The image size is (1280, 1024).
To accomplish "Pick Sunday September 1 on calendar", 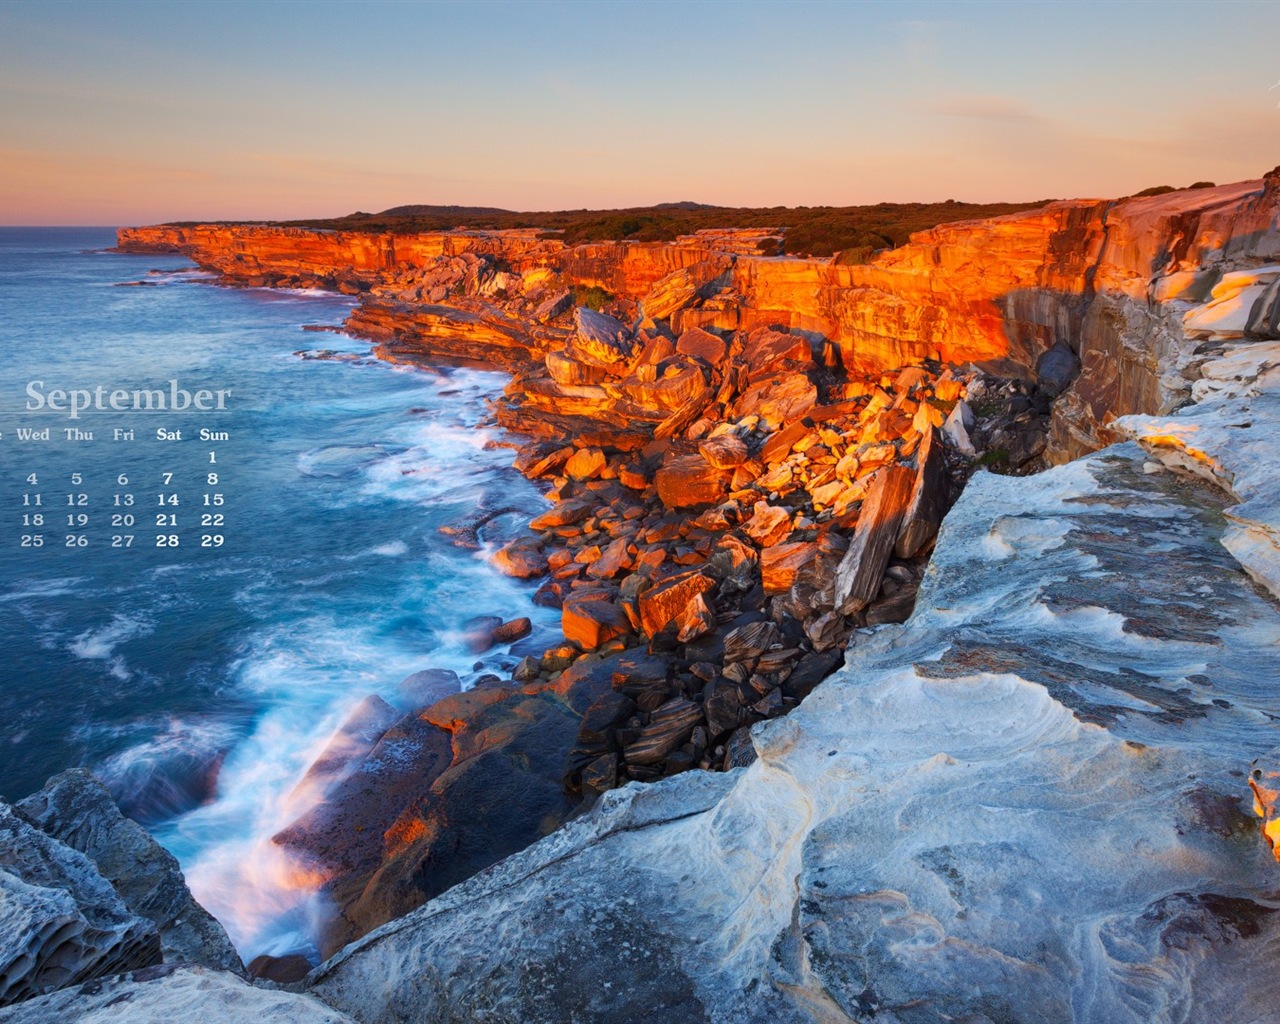I will coord(213,457).
